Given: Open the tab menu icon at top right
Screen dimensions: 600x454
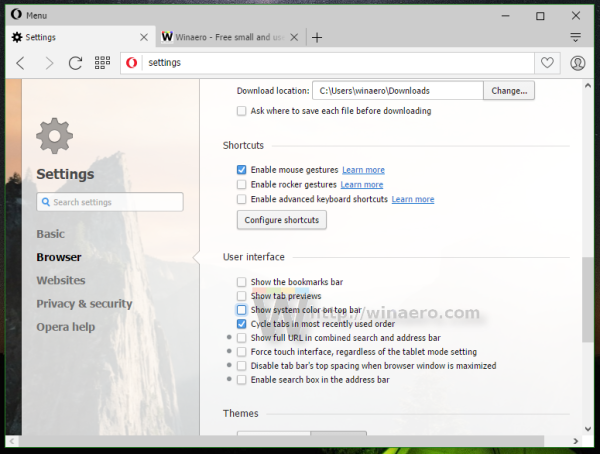Looking at the screenshot, I should click(575, 37).
